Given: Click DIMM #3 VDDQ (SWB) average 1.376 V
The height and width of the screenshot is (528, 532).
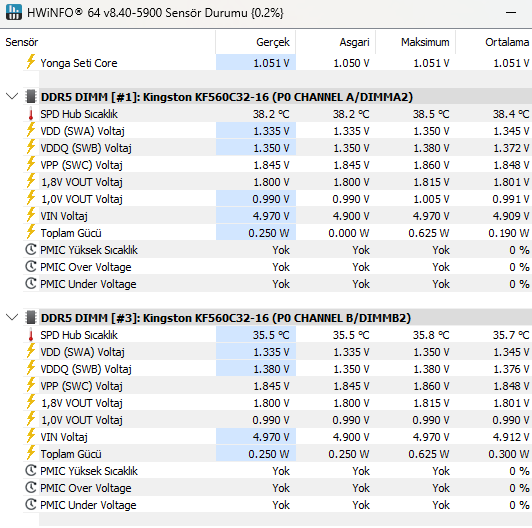Looking at the screenshot, I should 511,369.
